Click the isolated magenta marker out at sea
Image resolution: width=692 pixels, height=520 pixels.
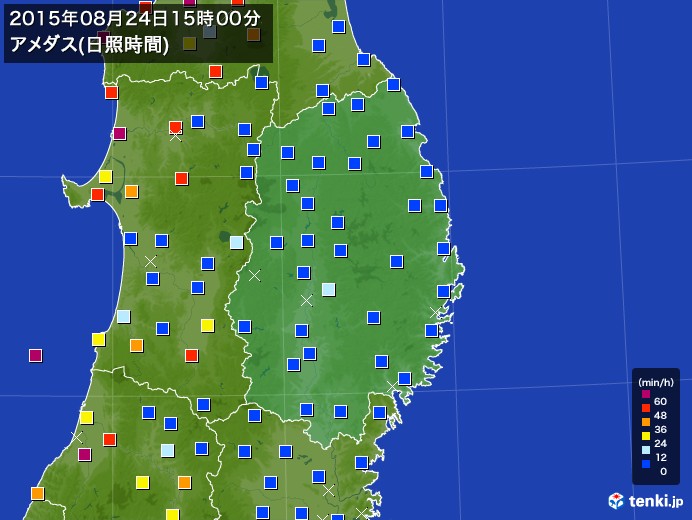35,355
